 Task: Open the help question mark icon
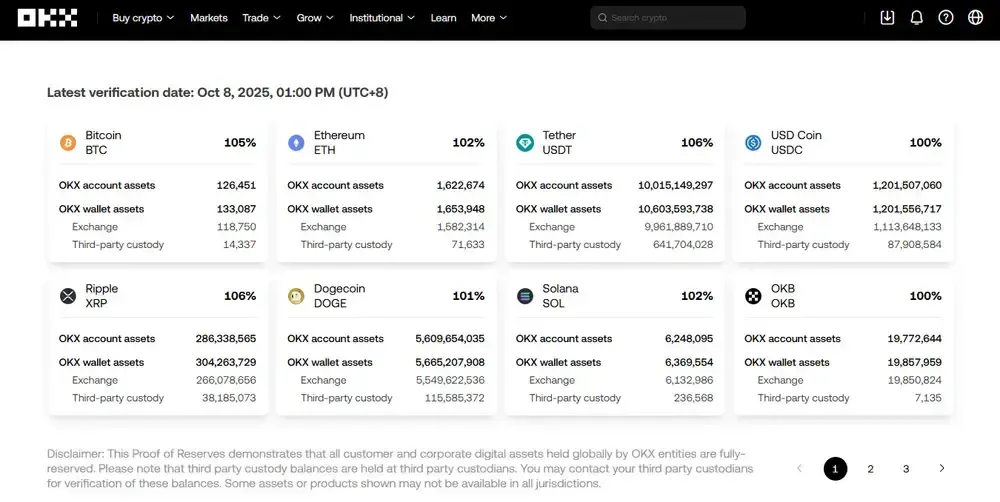pos(946,18)
